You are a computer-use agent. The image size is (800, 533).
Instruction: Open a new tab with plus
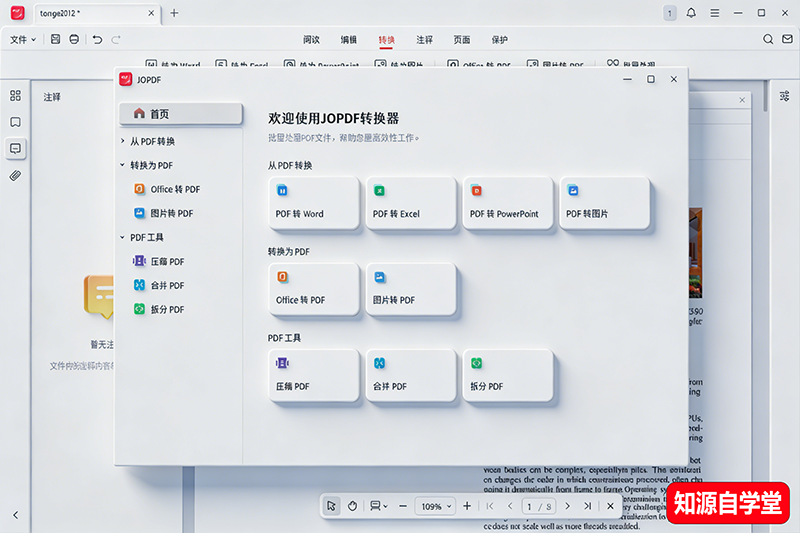point(174,13)
